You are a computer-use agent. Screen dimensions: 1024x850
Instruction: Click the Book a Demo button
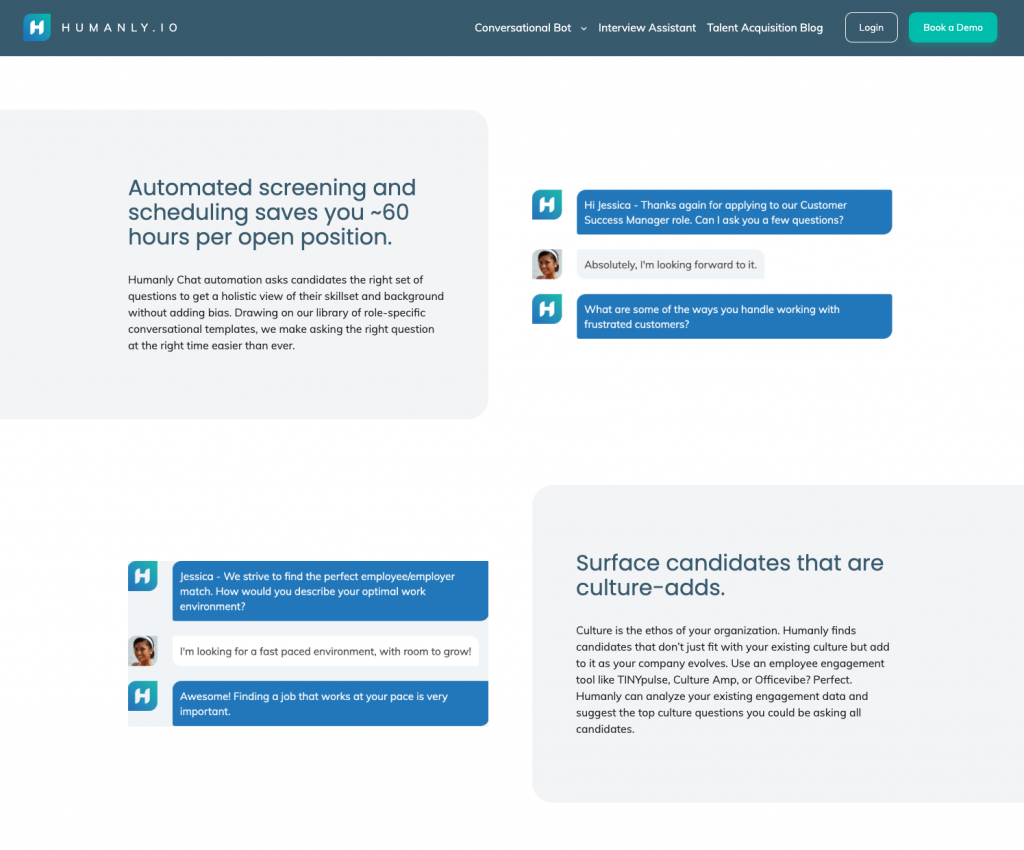(952, 28)
